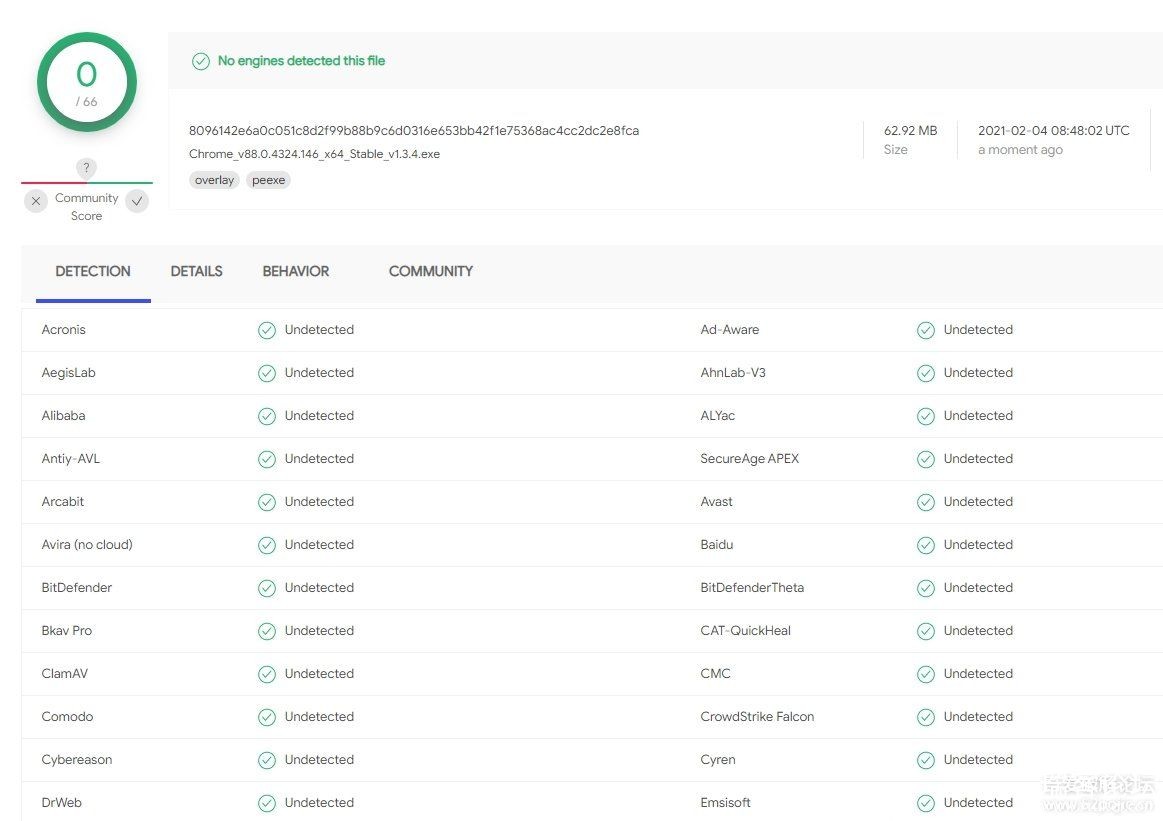
Task: Click the 0/66 detection score circle
Action: (x=87, y=82)
